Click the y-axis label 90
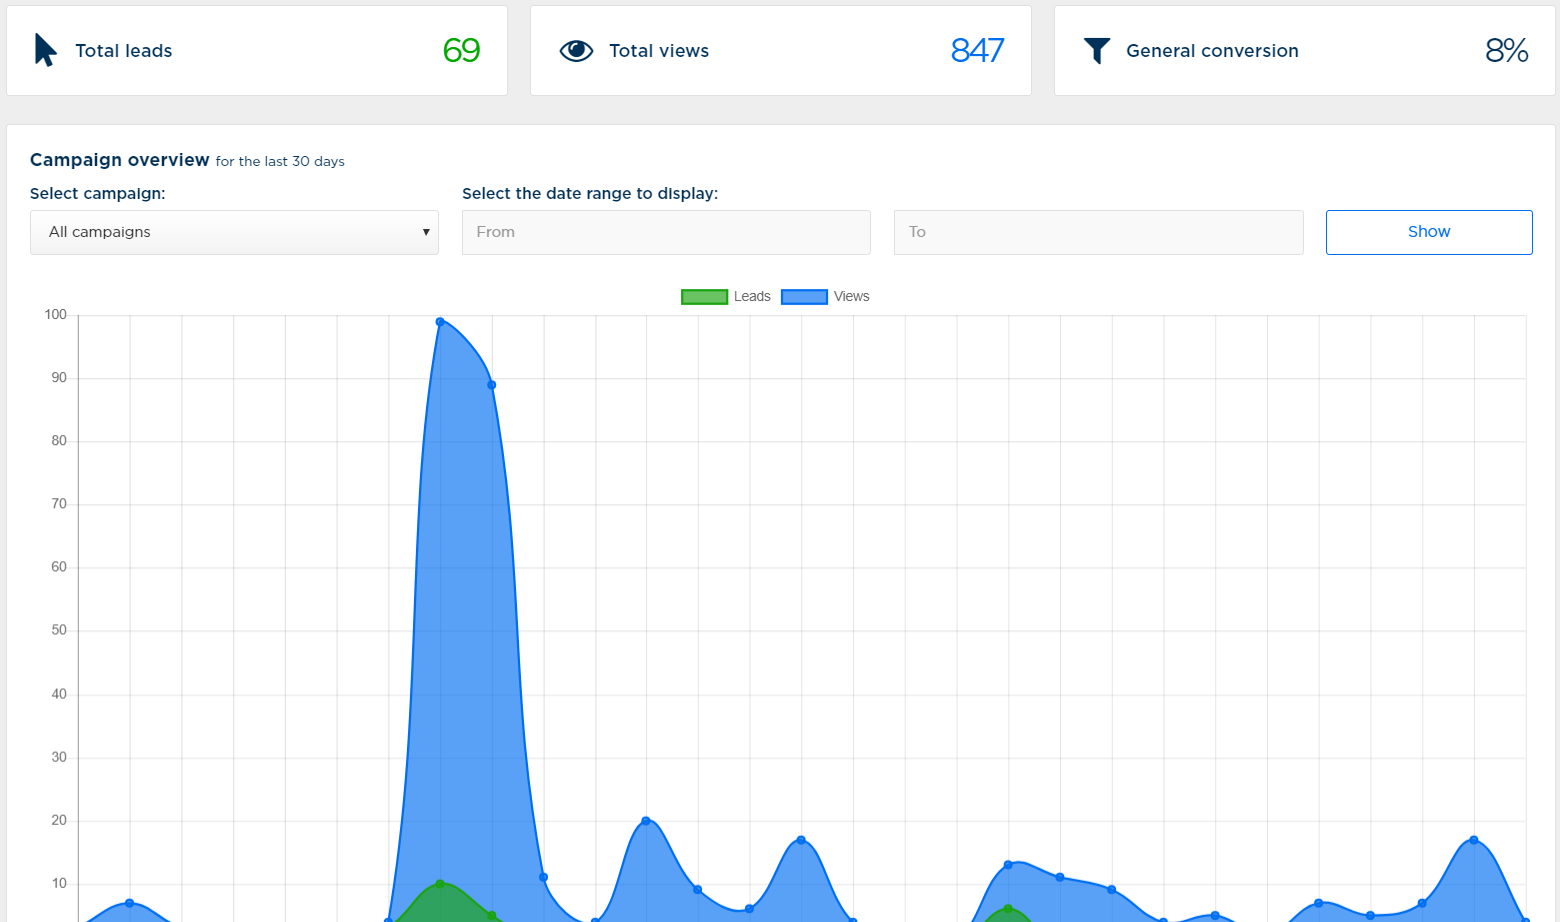1560x922 pixels. (x=60, y=378)
